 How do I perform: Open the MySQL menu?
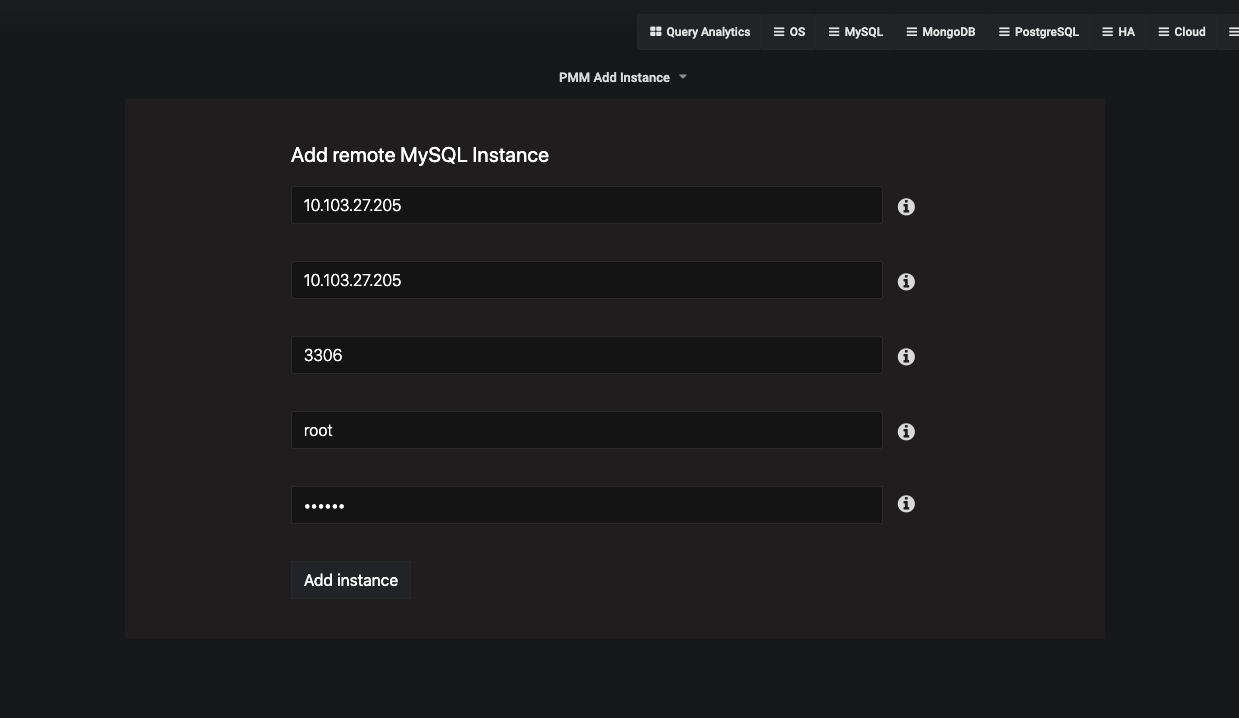tap(856, 32)
